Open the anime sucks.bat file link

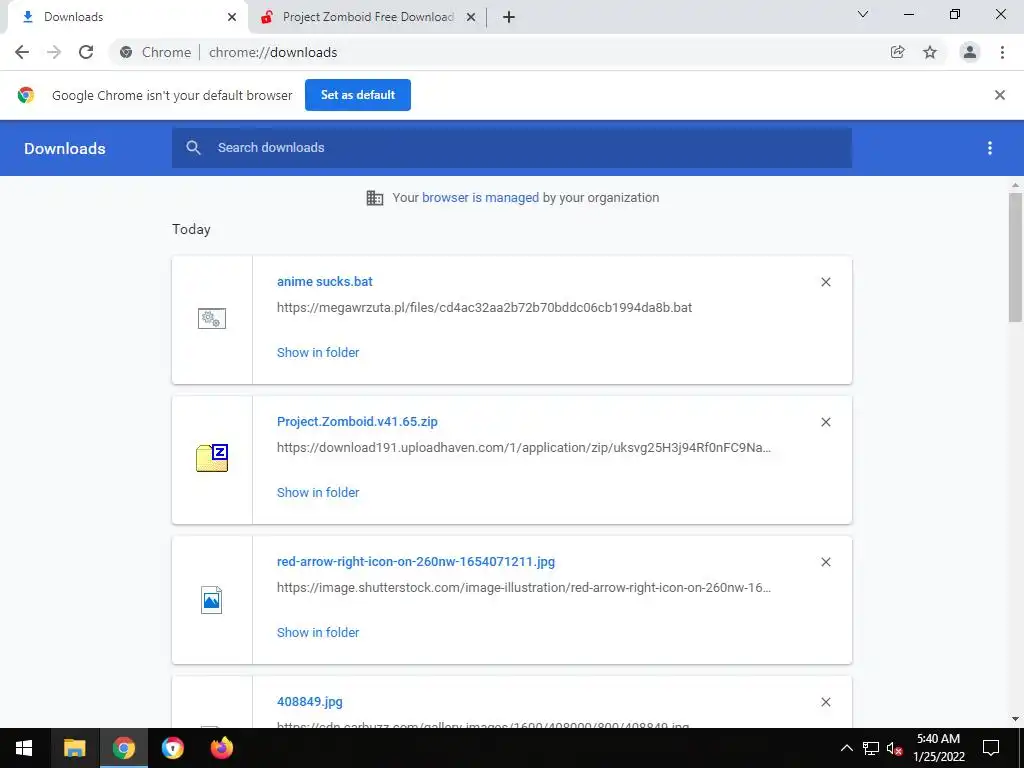(x=325, y=281)
